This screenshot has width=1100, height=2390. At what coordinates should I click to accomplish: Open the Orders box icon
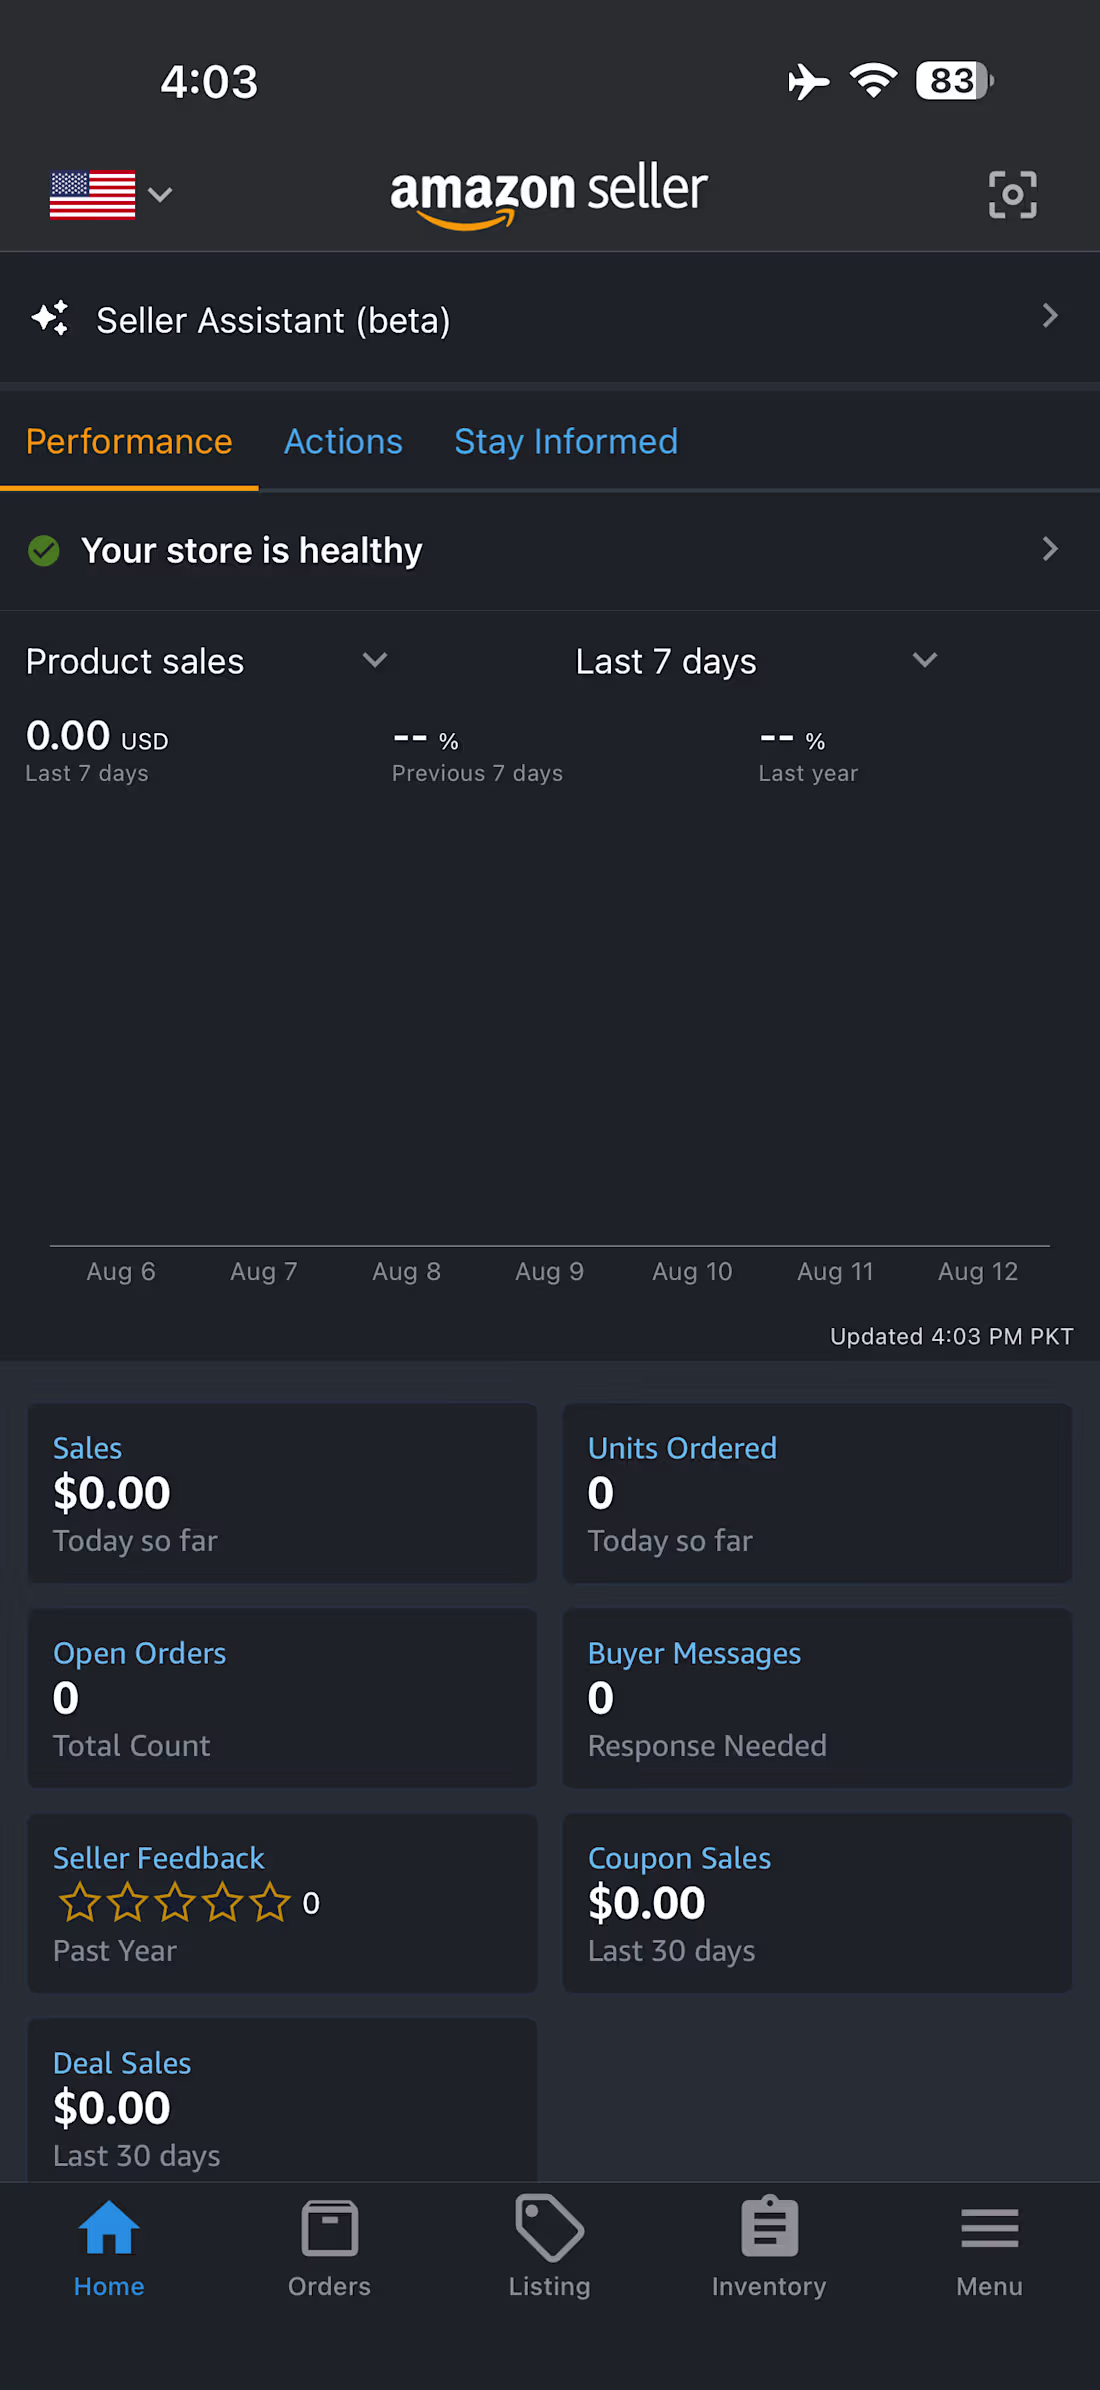329,2227
